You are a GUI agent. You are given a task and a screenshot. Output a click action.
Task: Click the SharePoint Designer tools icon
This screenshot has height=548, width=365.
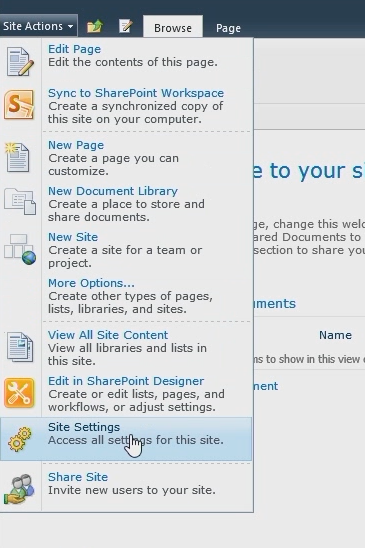point(19,393)
